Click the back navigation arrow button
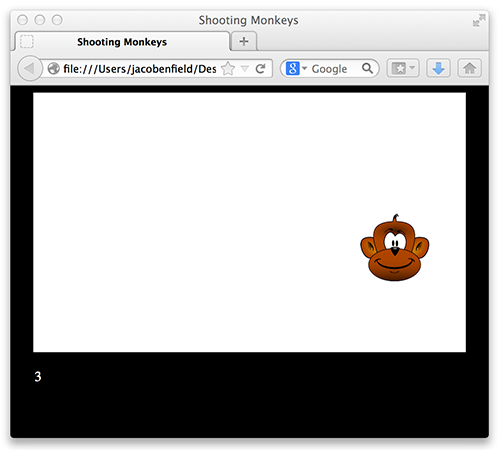 point(30,69)
